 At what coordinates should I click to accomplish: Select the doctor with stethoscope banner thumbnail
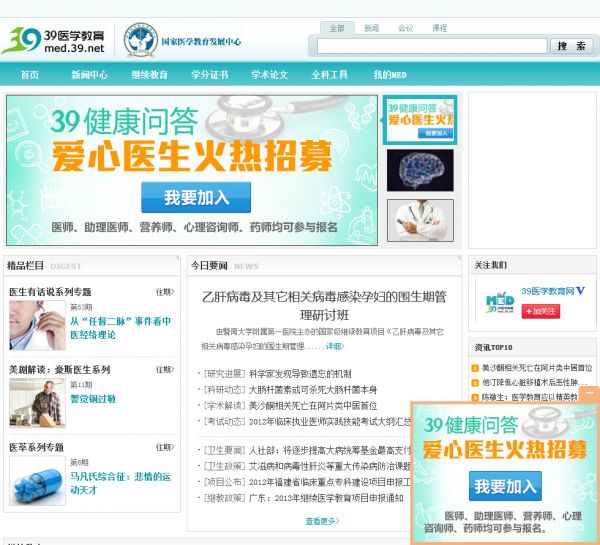click(420, 220)
